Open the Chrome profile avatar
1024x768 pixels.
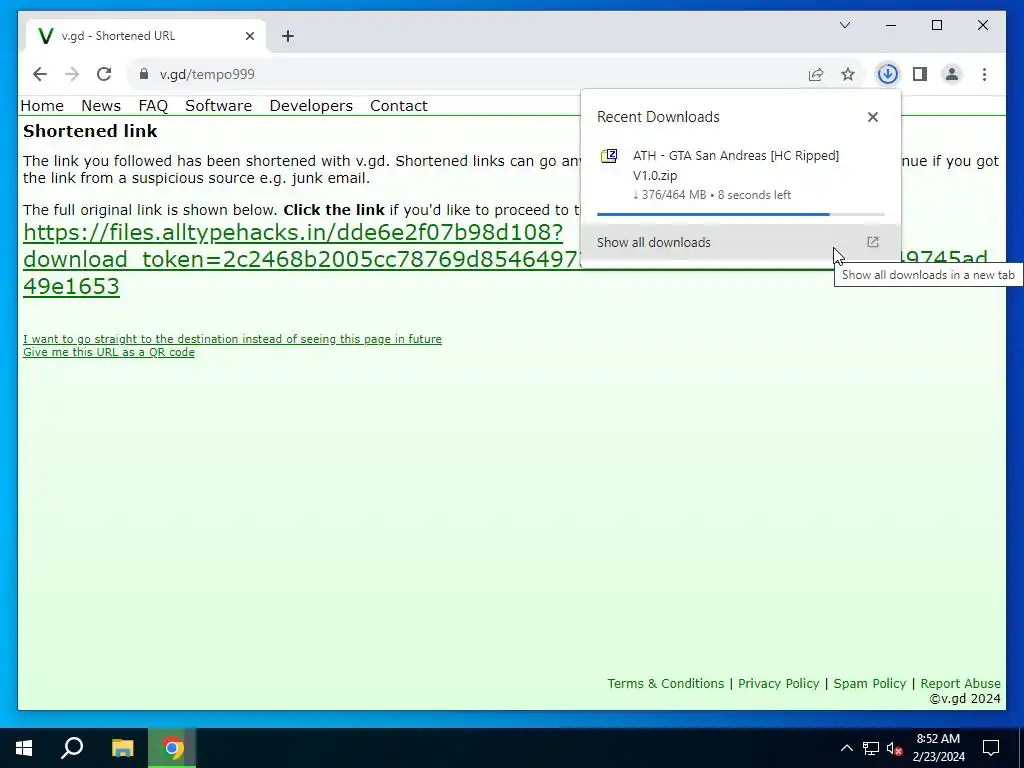click(x=952, y=74)
